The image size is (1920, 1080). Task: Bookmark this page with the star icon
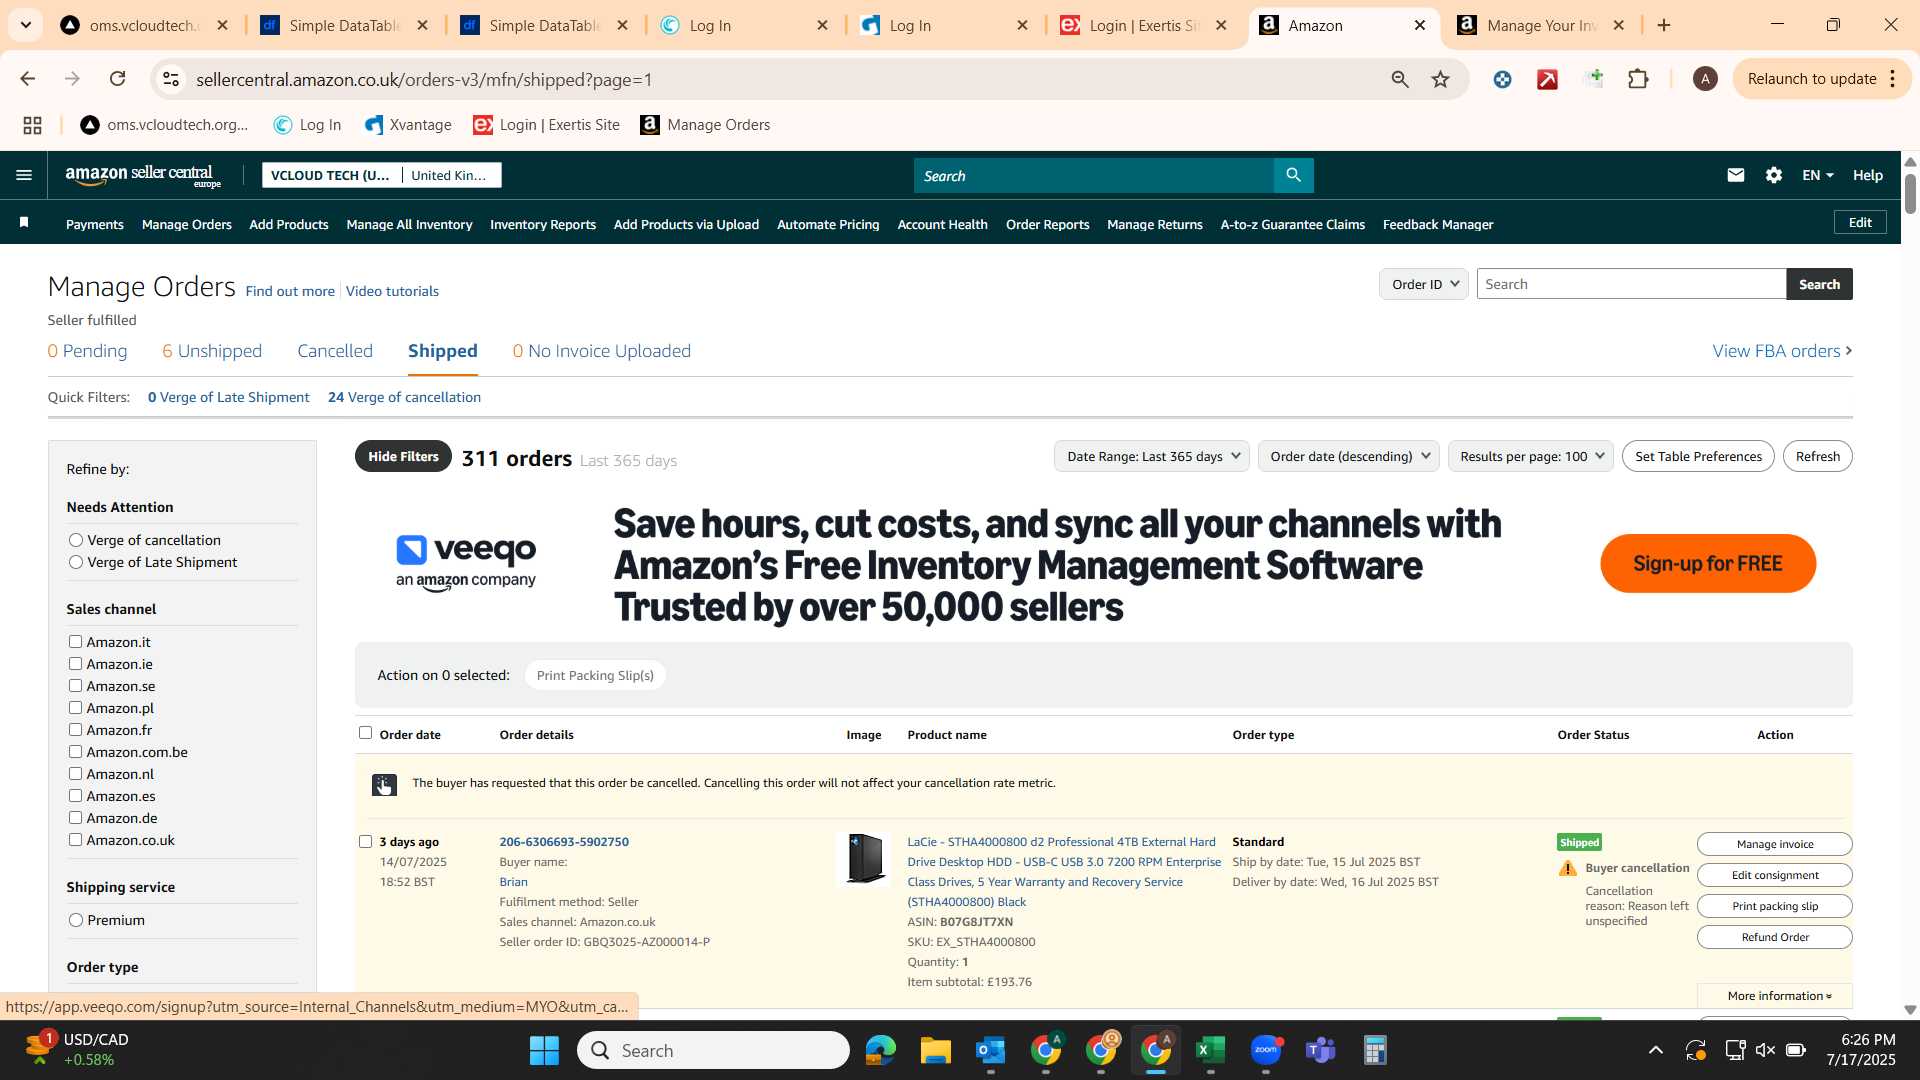tap(1440, 79)
